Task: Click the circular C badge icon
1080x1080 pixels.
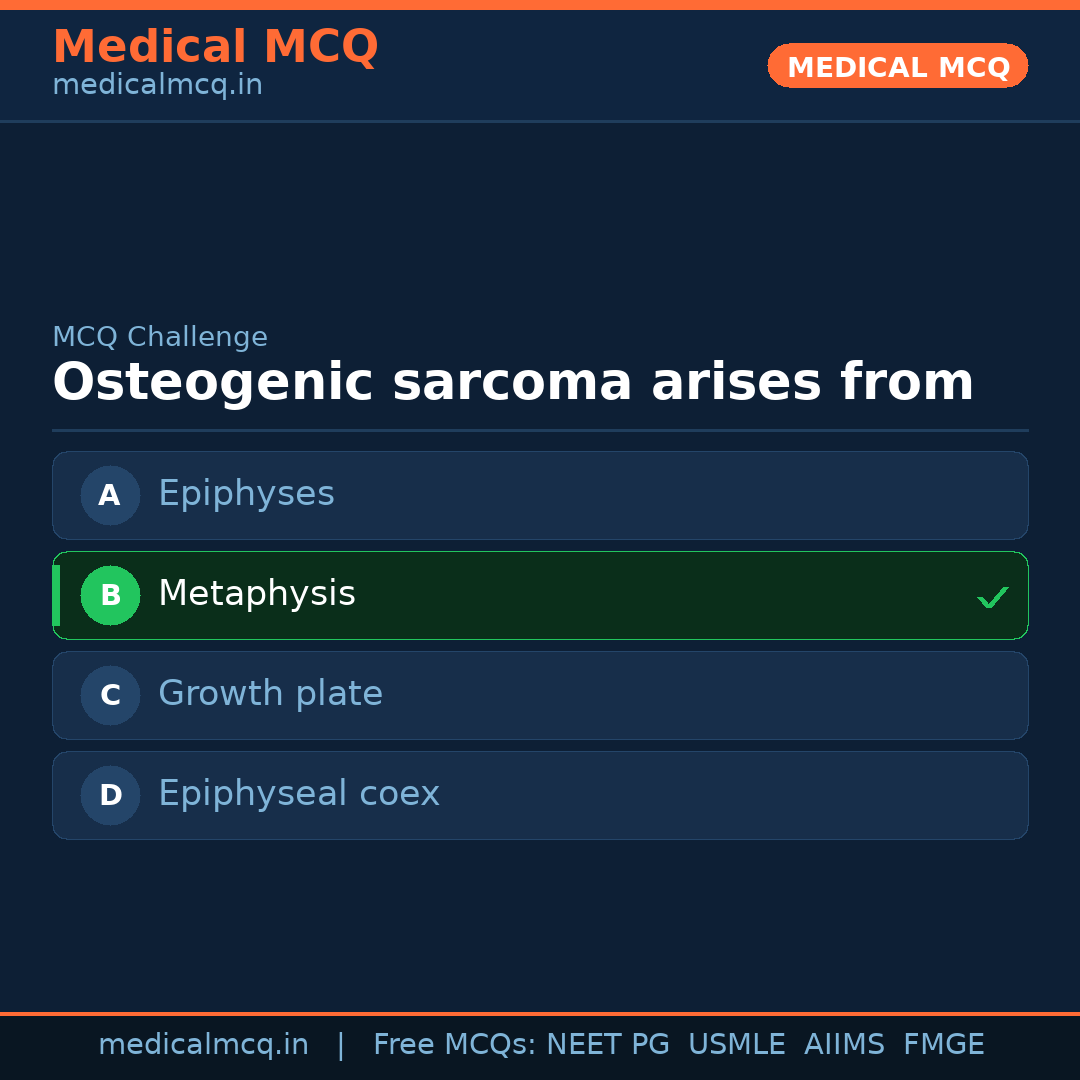Action: [110, 695]
